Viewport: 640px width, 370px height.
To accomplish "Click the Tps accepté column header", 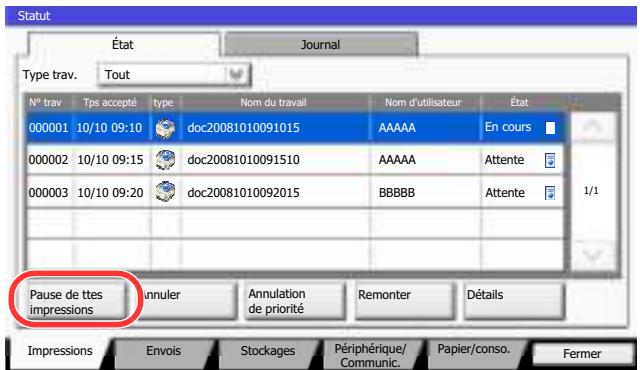I will (110, 102).
